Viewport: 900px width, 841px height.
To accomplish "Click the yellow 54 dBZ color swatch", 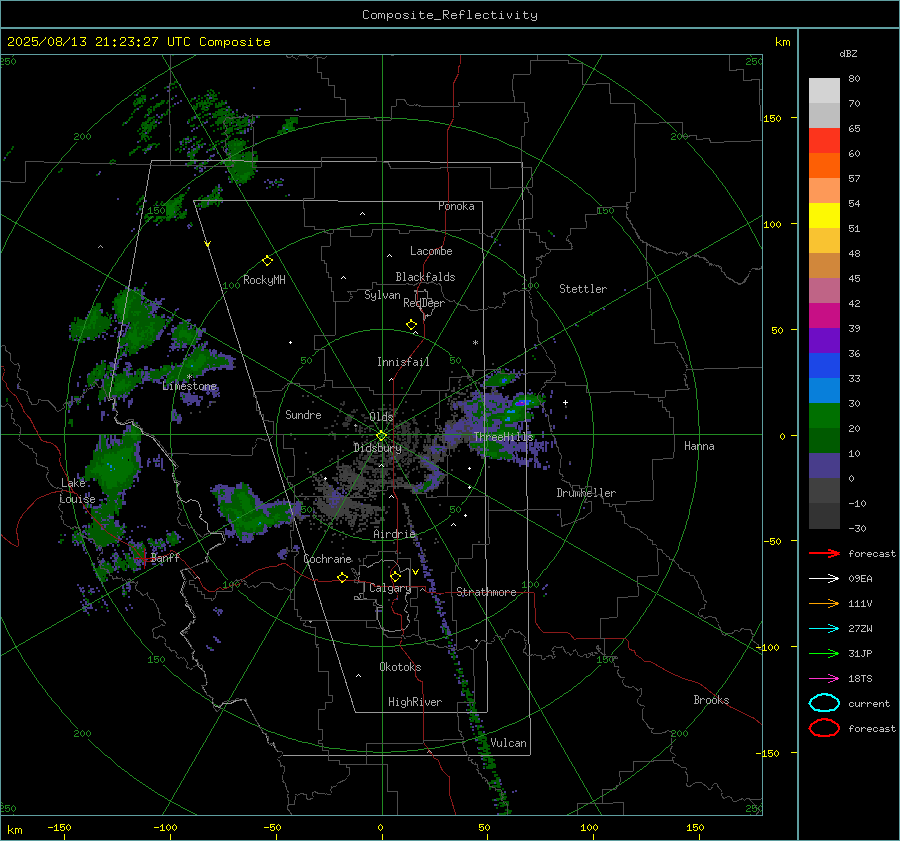I will coord(824,215).
